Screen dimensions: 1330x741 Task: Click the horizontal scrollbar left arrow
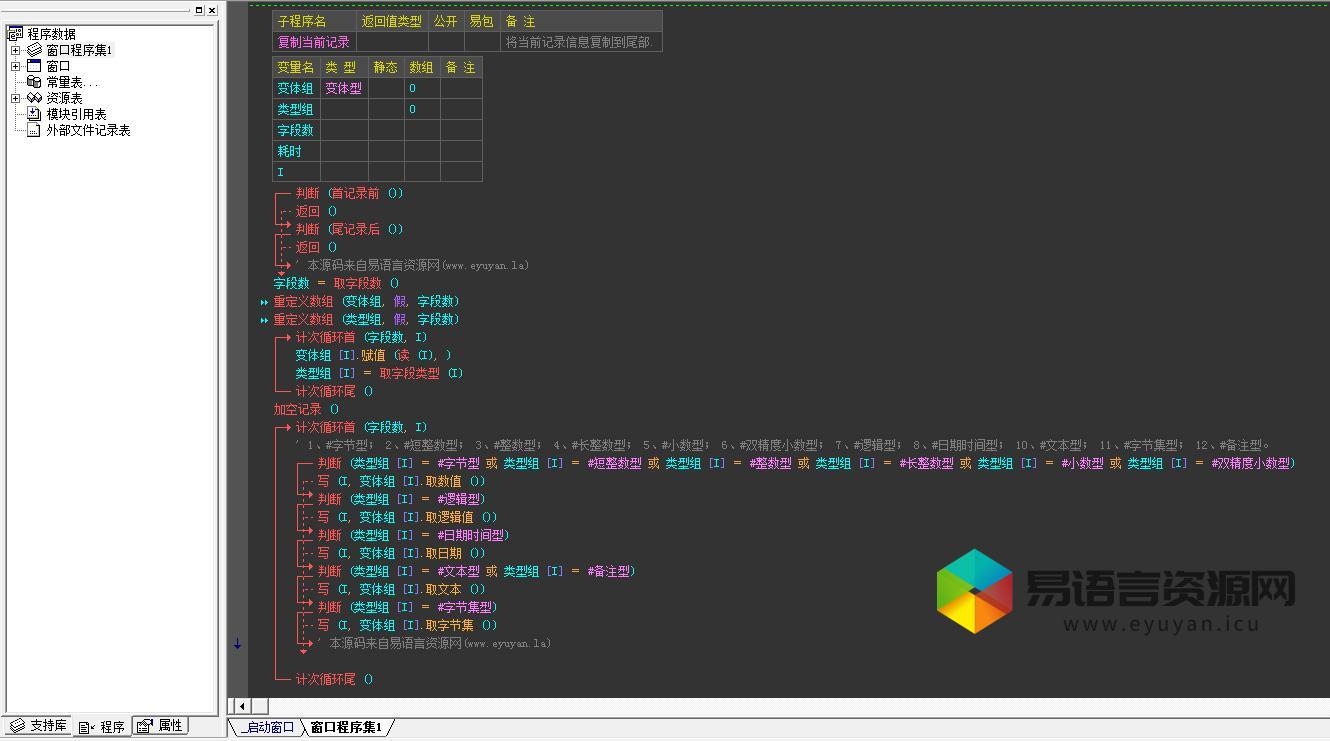(240, 706)
